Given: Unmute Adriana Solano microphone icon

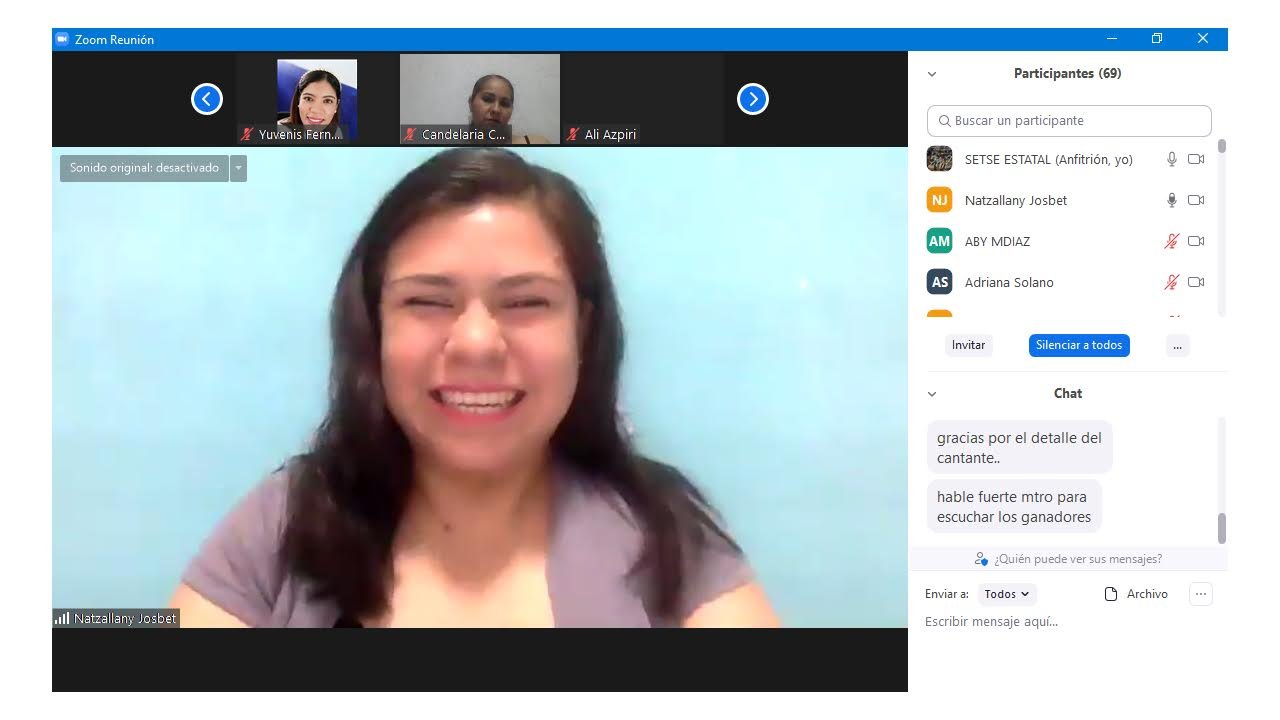Looking at the screenshot, I should point(1172,282).
